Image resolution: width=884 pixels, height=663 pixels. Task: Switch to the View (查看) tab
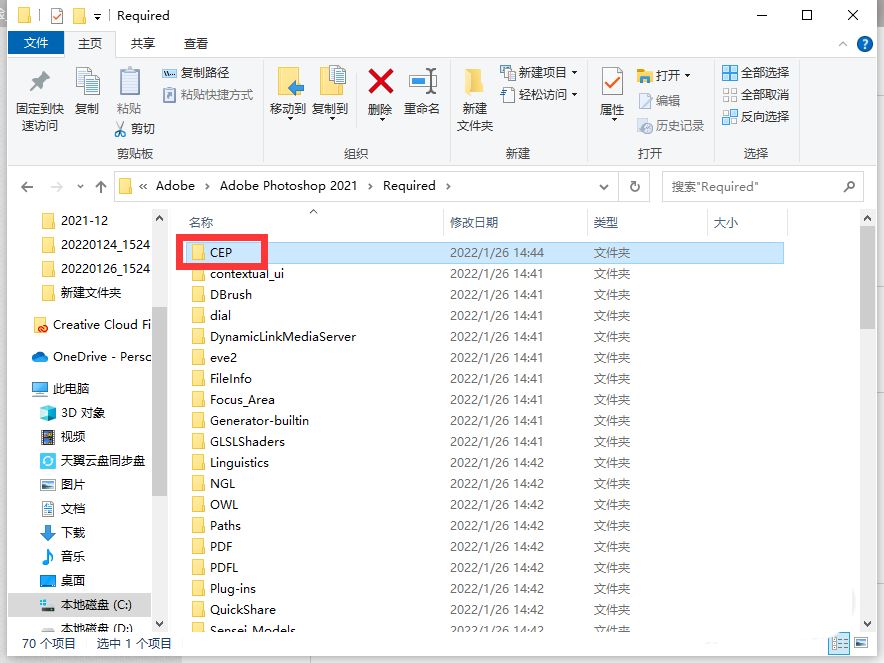pyautogui.click(x=196, y=43)
